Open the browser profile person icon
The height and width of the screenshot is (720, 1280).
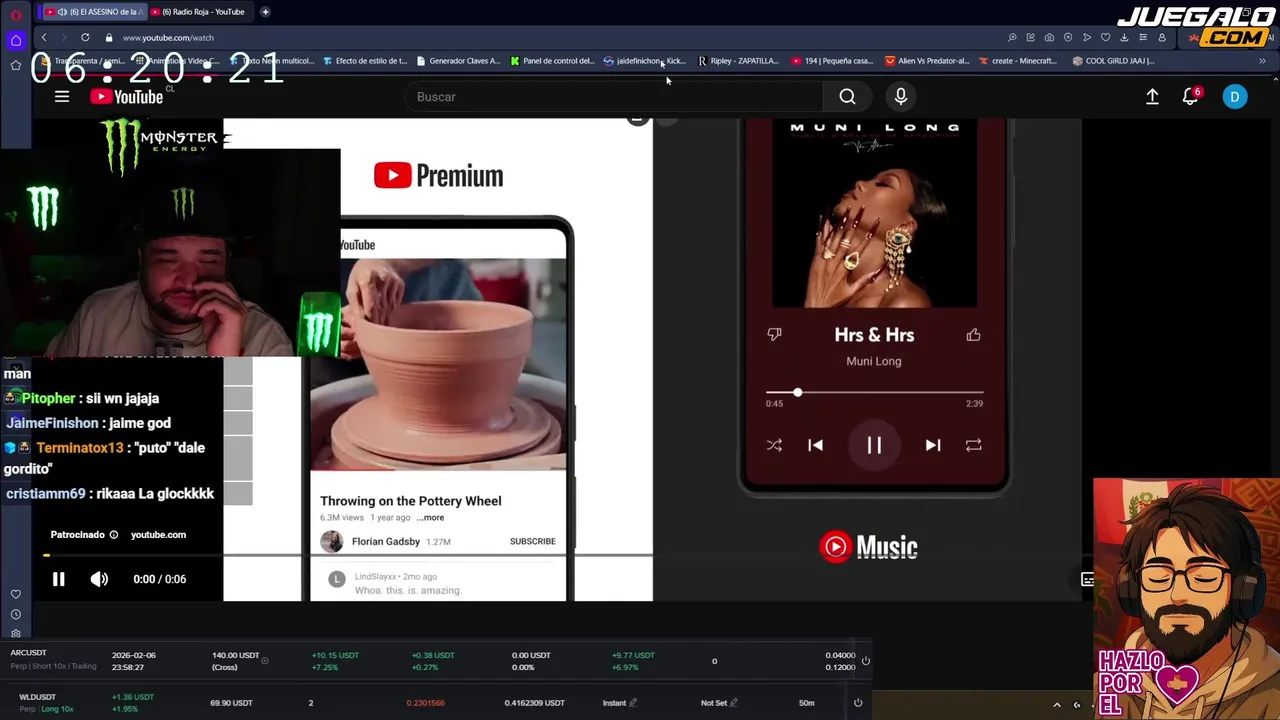[x=1162, y=37]
